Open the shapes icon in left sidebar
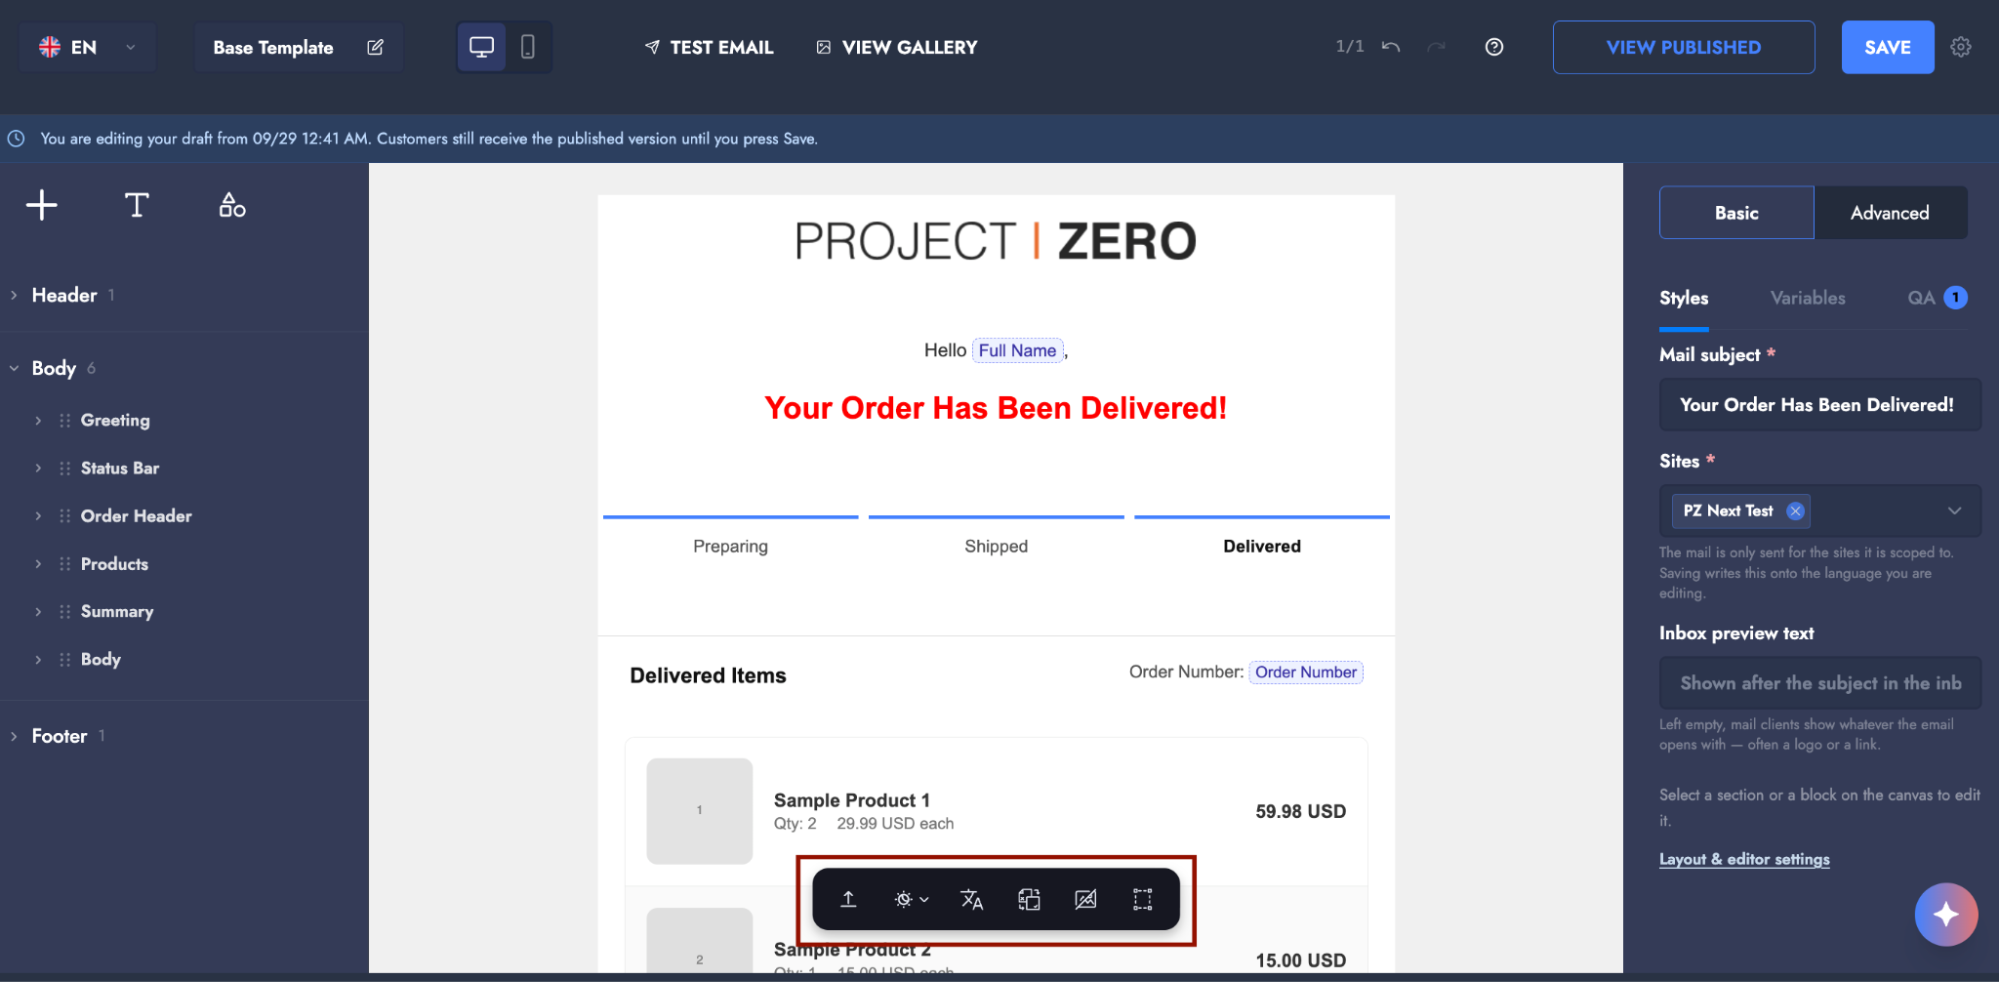The height and width of the screenshot is (982, 1999). (232, 205)
